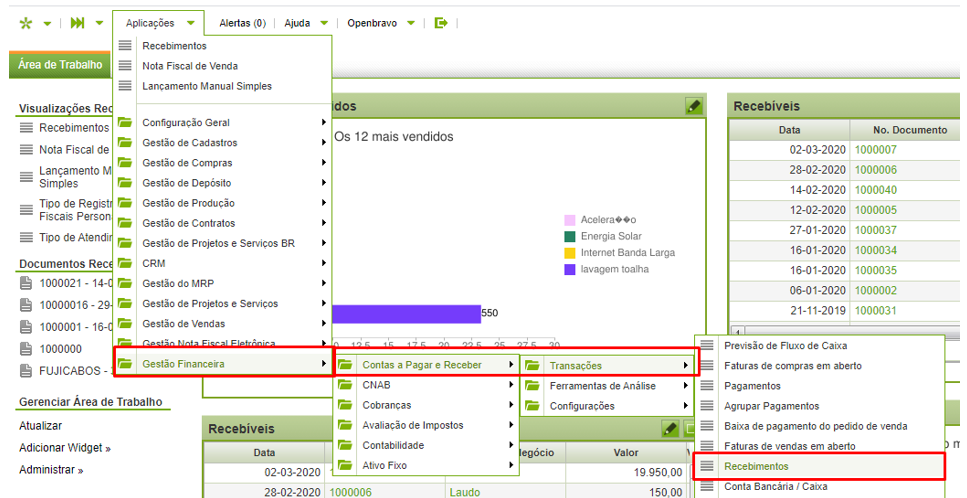This screenshot has width=967, height=498.
Task: Click the purple bar labeled 550
Action: pyautogui.click(x=405, y=314)
